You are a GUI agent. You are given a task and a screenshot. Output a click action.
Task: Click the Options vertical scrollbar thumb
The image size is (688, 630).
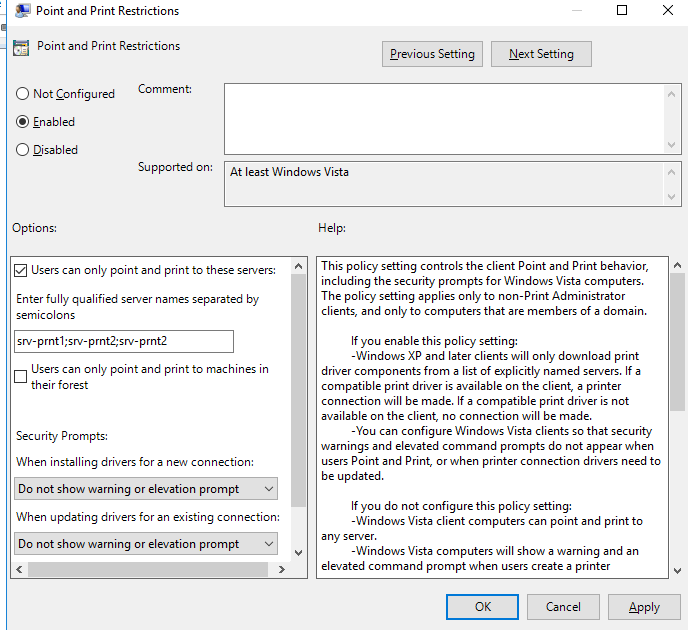tap(298, 390)
